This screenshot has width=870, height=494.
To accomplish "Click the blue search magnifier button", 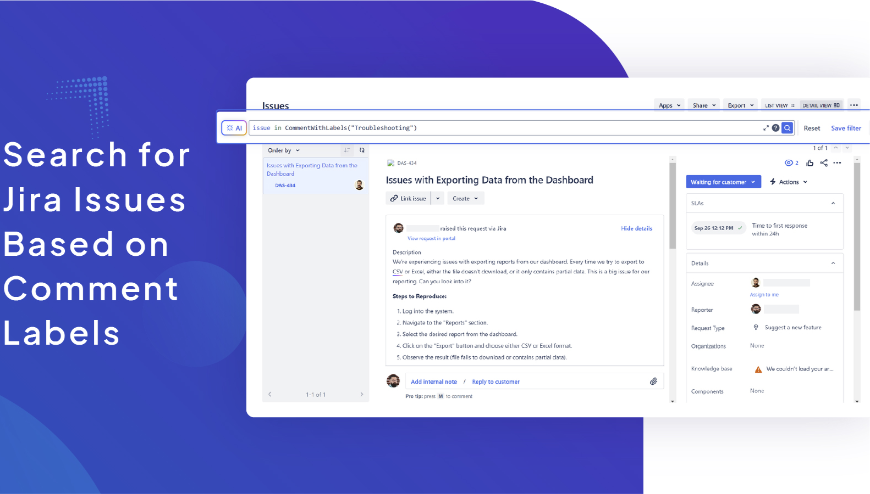I will (787, 128).
